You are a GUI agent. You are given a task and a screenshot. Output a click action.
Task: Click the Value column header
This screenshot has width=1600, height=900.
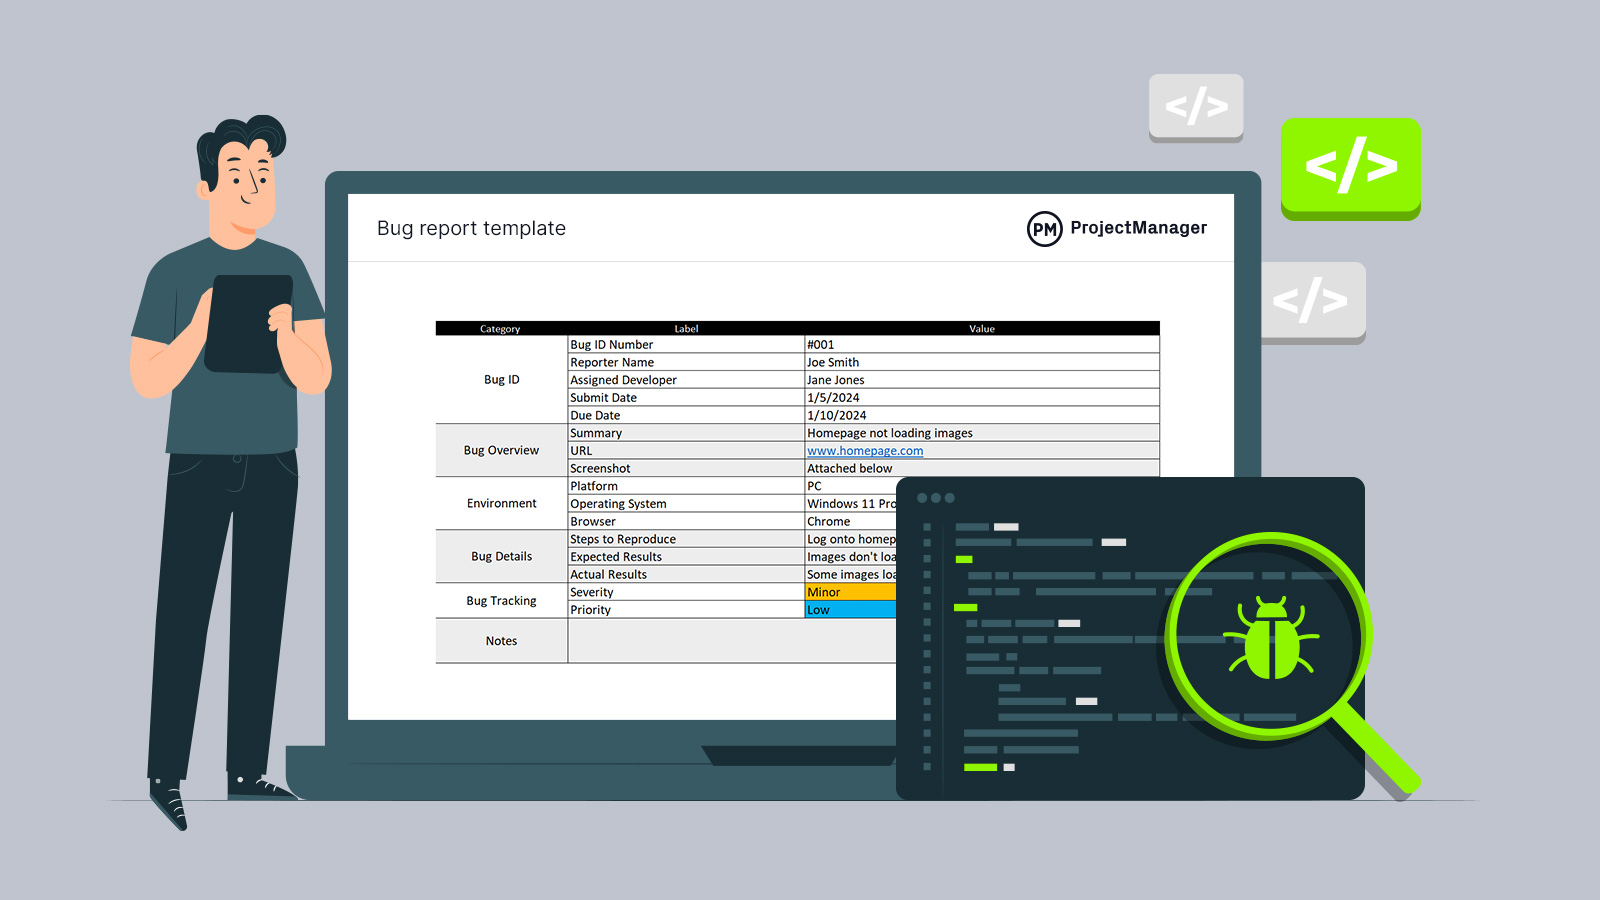[x=981, y=328]
